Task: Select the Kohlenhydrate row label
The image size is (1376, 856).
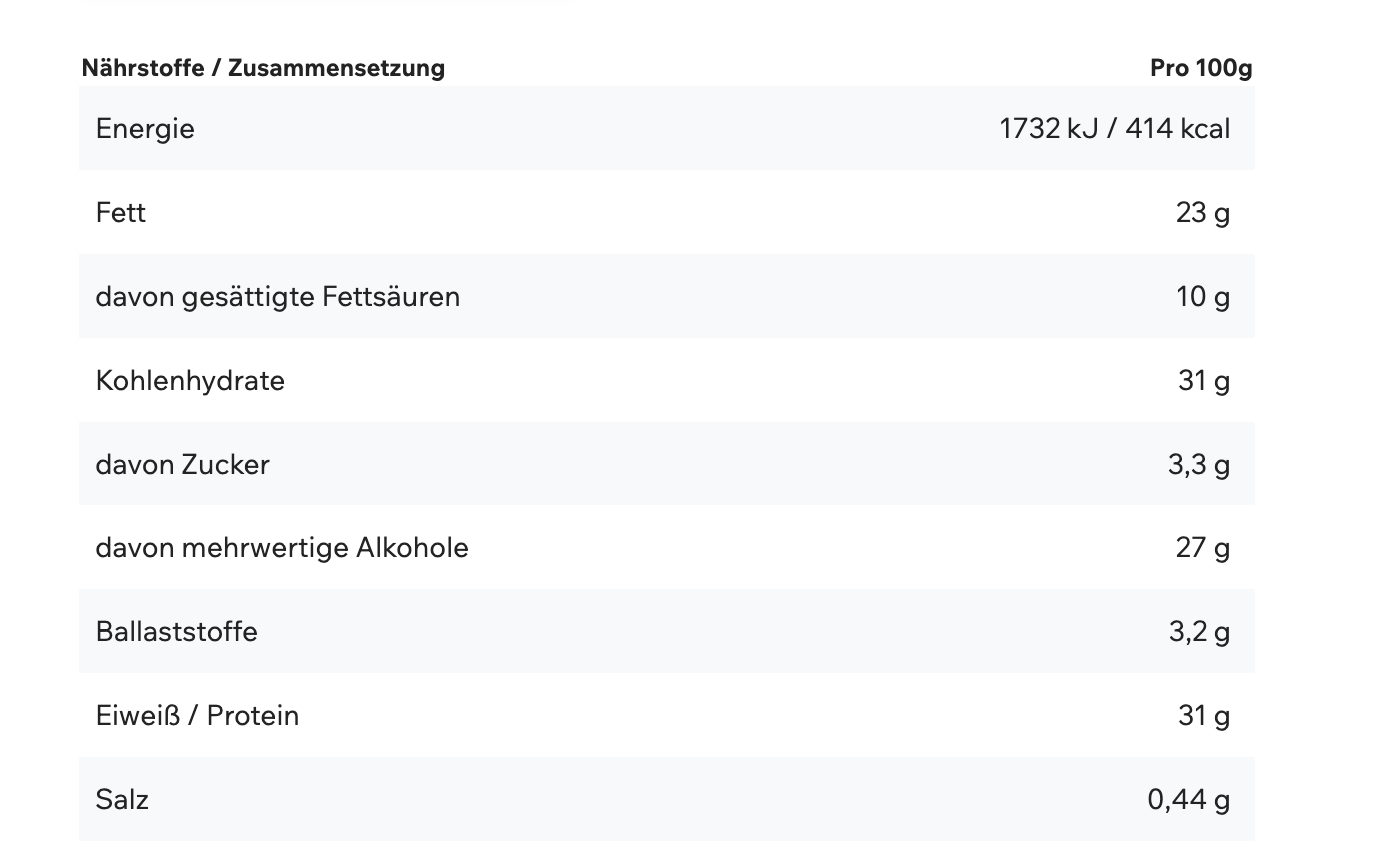Action: click(x=190, y=381)
